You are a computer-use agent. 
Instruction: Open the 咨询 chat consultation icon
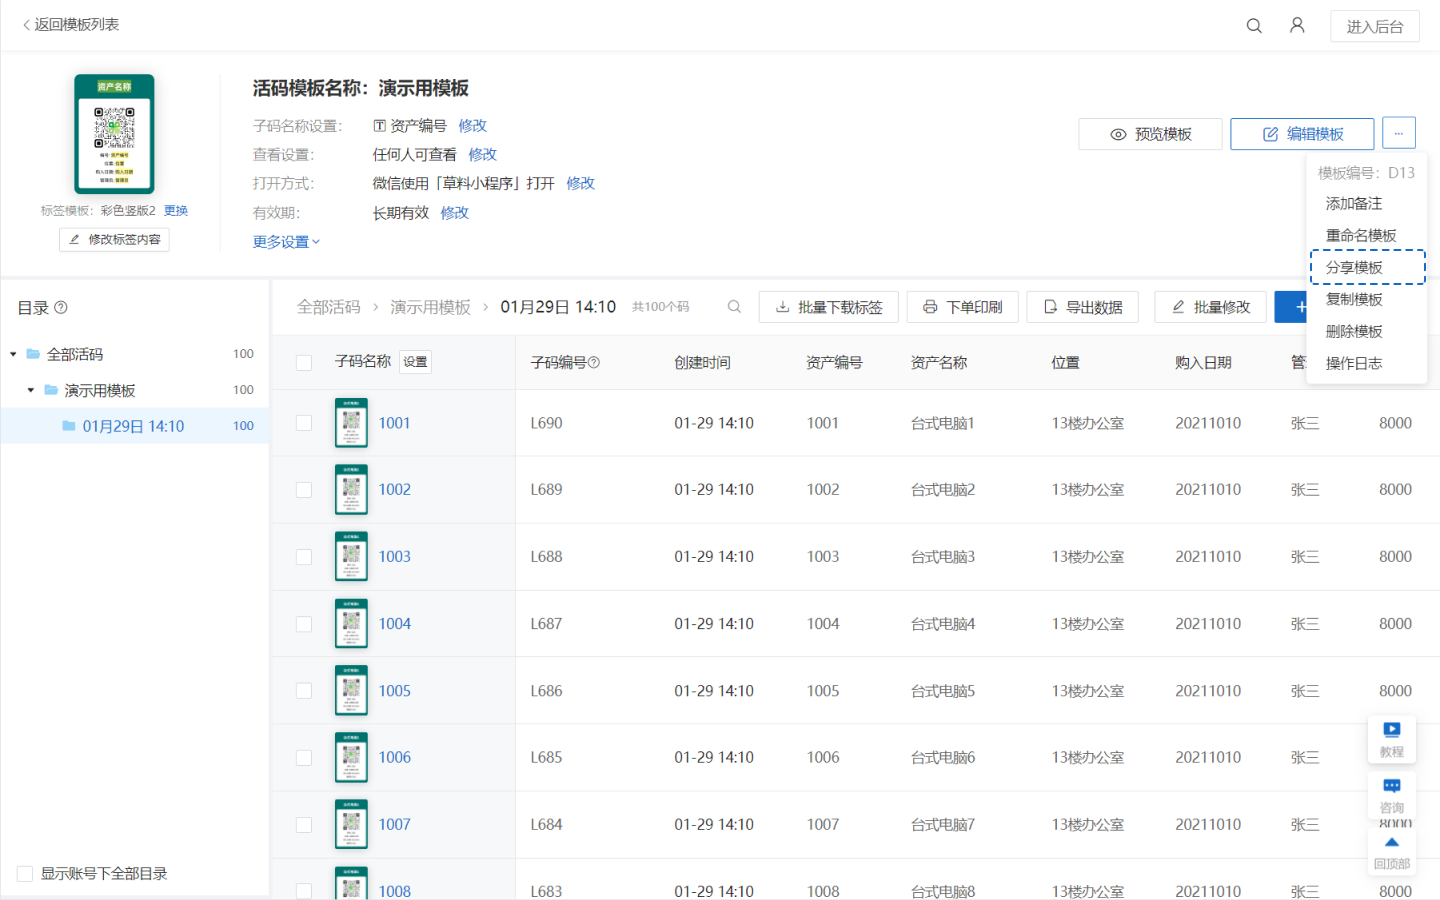click(x=1391, y=787)
